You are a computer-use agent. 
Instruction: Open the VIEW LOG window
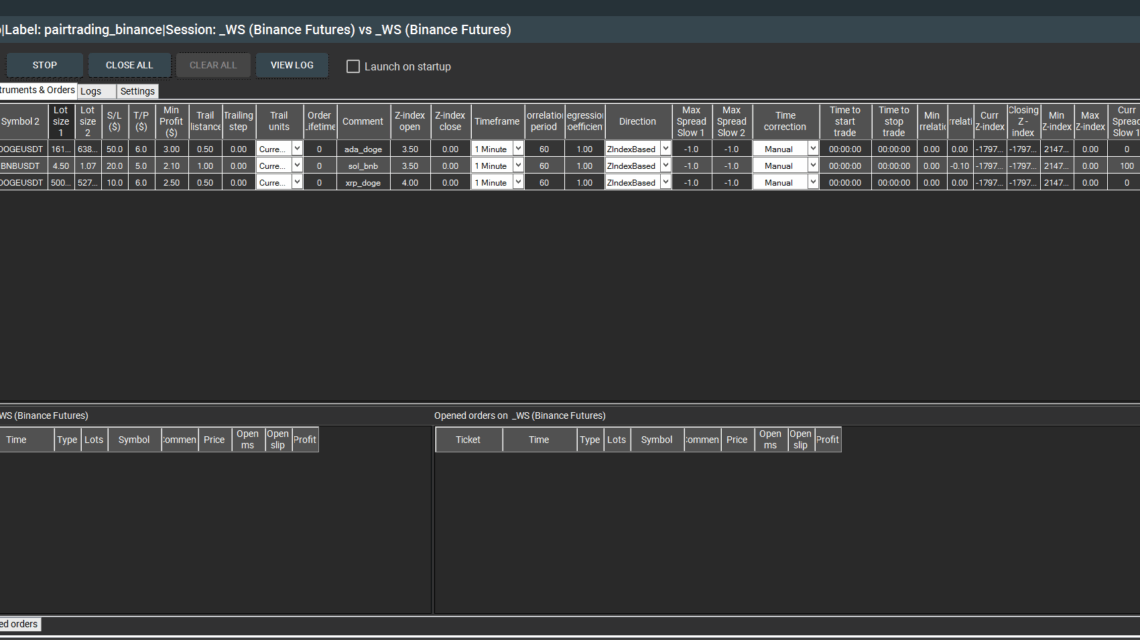point(291,65)
